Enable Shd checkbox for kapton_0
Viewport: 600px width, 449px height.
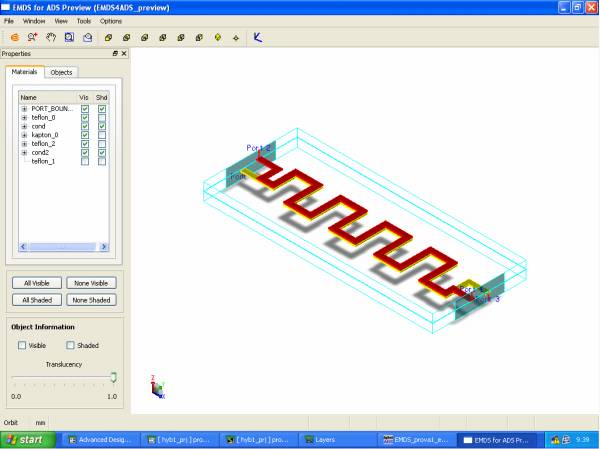(x=101, y=135)
